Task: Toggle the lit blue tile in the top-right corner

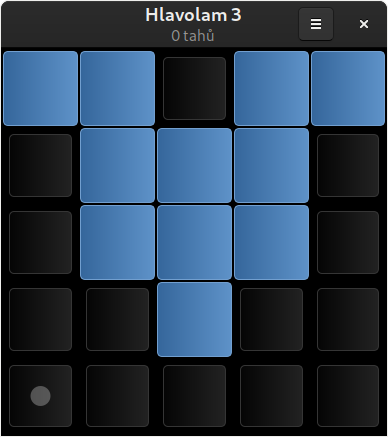Action: point(348,88)
